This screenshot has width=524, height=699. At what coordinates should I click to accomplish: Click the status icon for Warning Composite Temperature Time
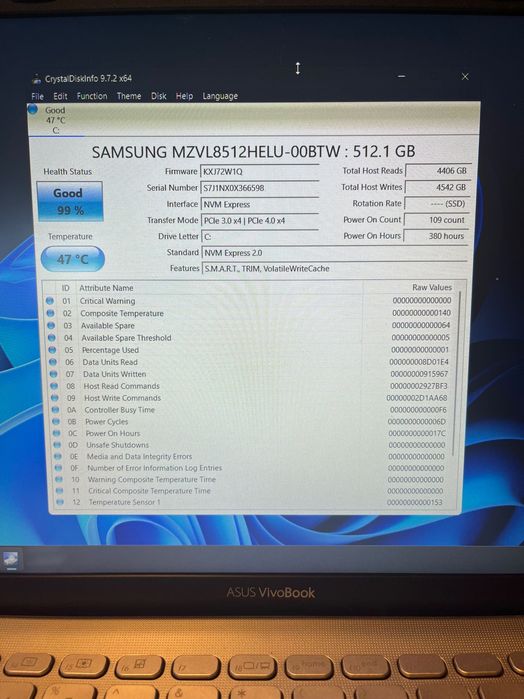pyautogui.click(x=59, y=479)
